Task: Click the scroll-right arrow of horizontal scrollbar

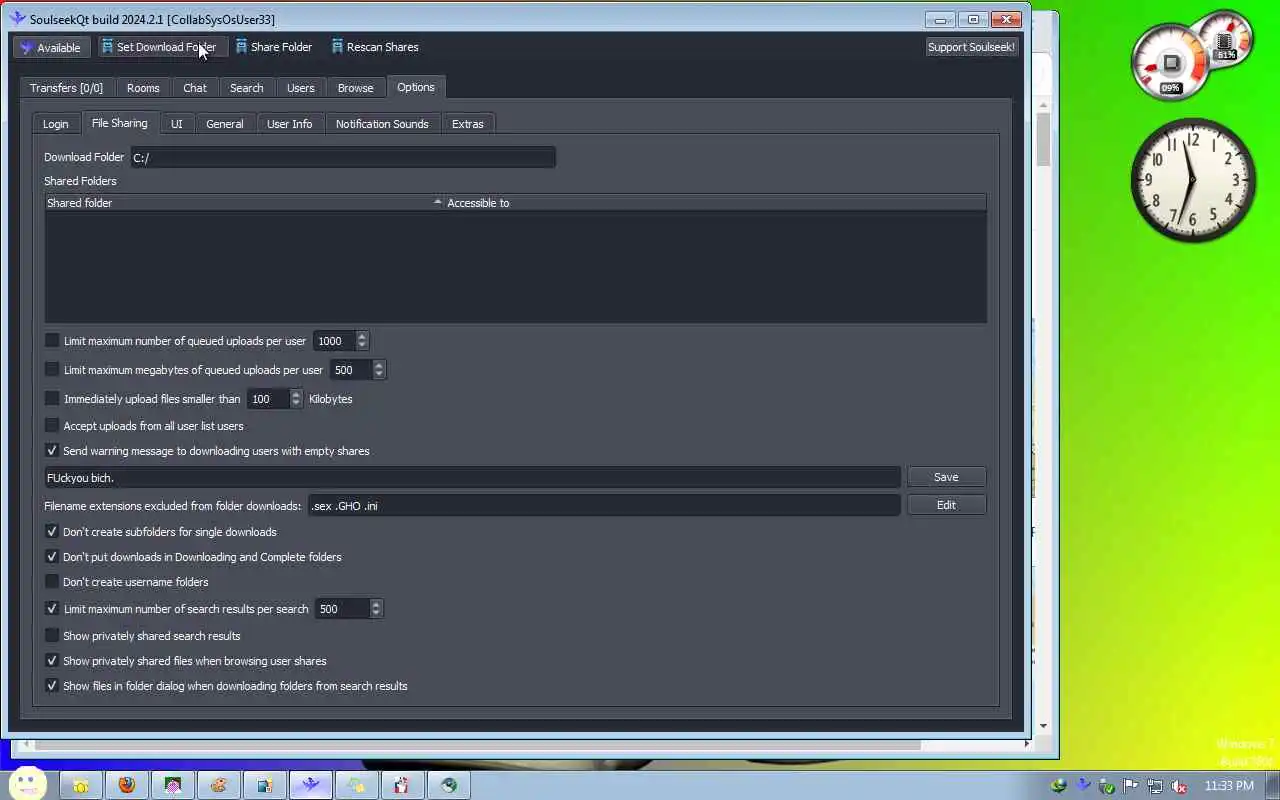Action: click(1026, 744)
